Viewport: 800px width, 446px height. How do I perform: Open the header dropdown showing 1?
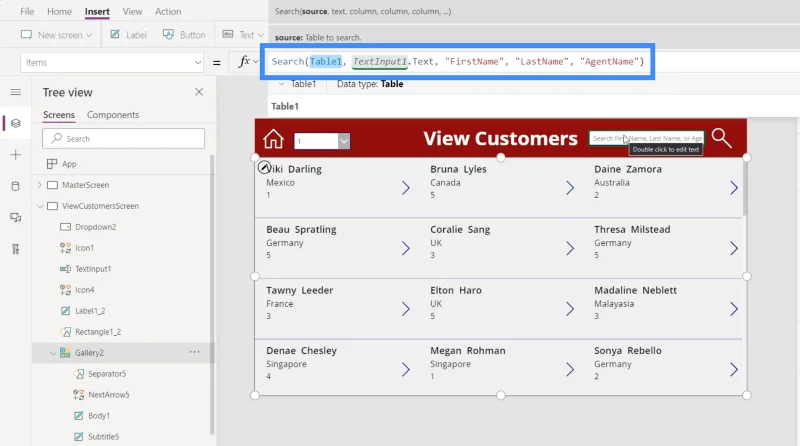coord(321,141)
